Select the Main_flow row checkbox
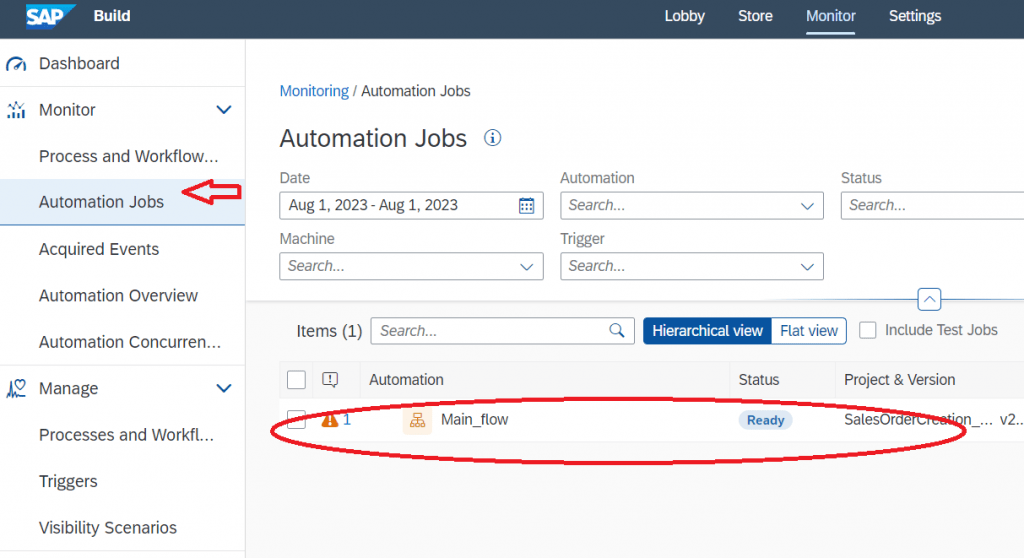The height and width of the screenshot is (558, 1024). (296, 420)
